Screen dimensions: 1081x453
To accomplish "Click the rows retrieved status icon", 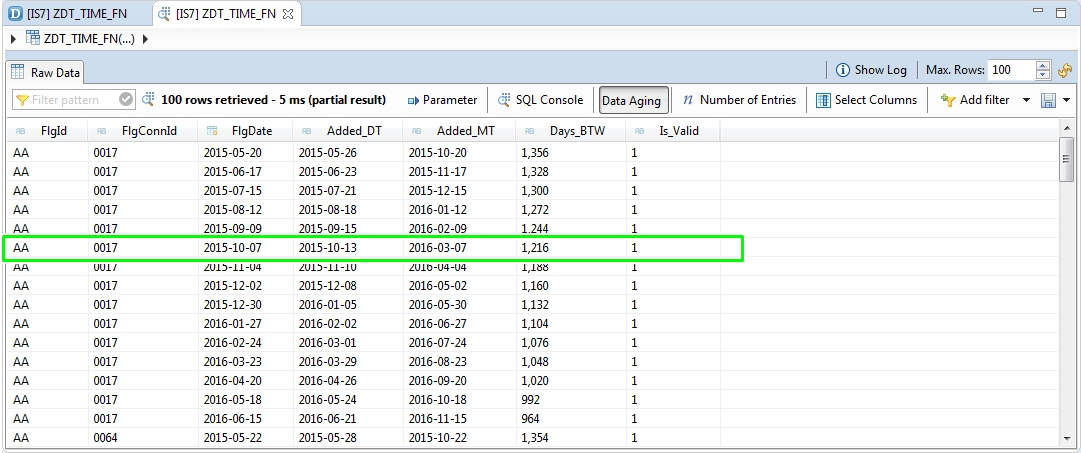I will pos(148,100).
